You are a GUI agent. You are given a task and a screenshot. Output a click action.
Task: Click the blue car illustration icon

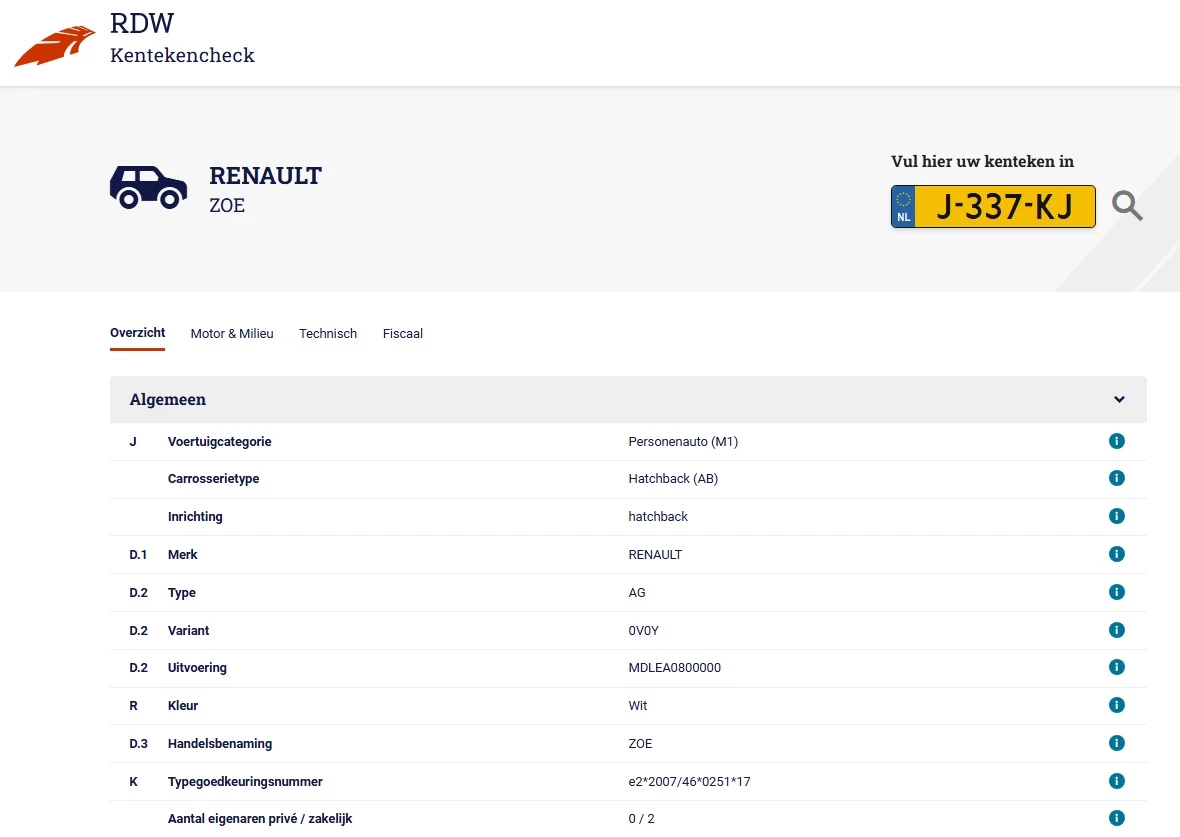click(x=148, y=187)
